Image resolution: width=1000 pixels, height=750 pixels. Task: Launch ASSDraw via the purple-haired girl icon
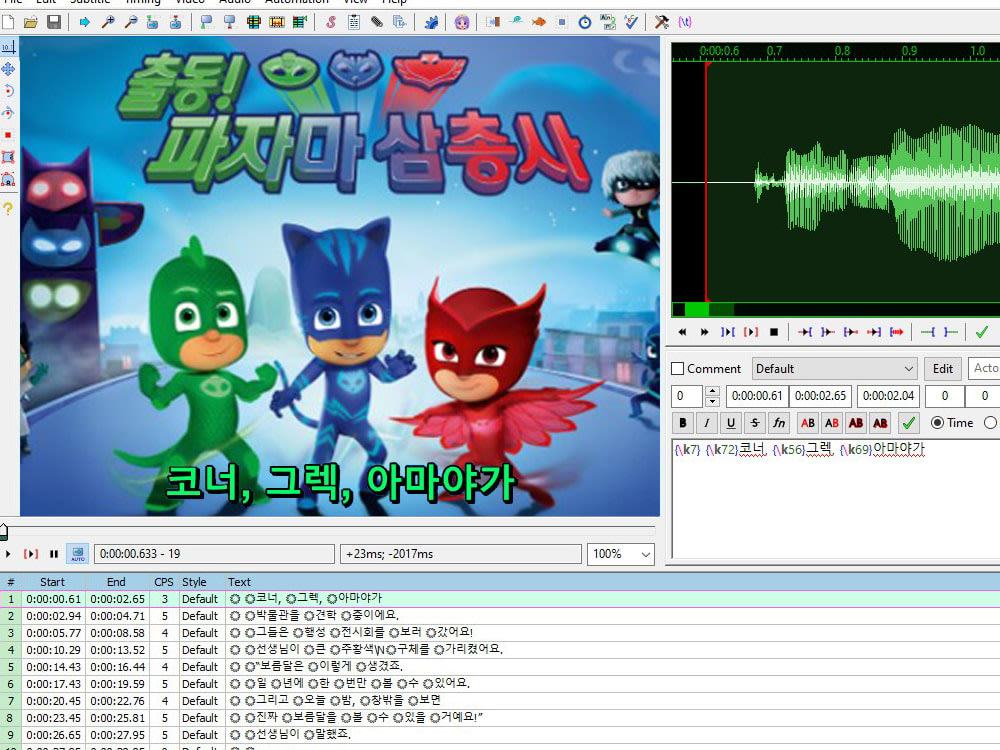tap(462, 22)
